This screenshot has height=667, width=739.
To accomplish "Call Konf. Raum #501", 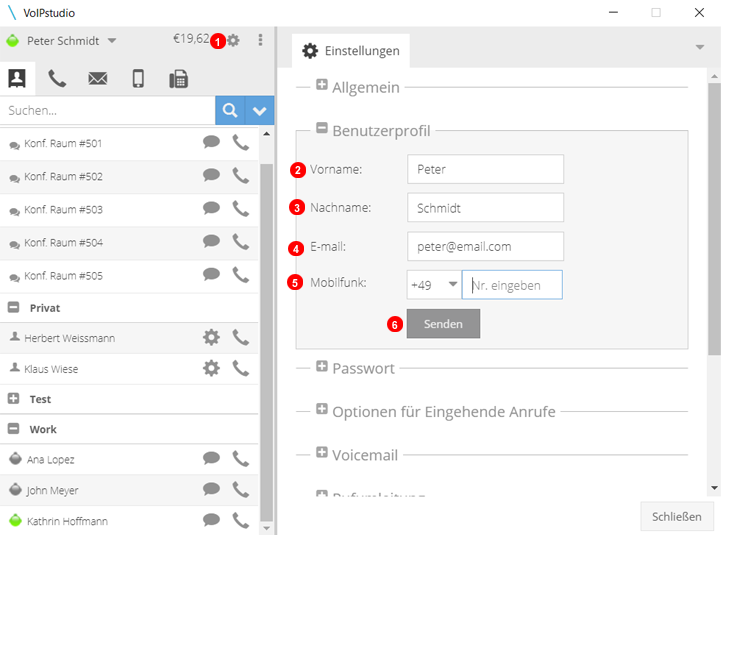I will (241, 142).
